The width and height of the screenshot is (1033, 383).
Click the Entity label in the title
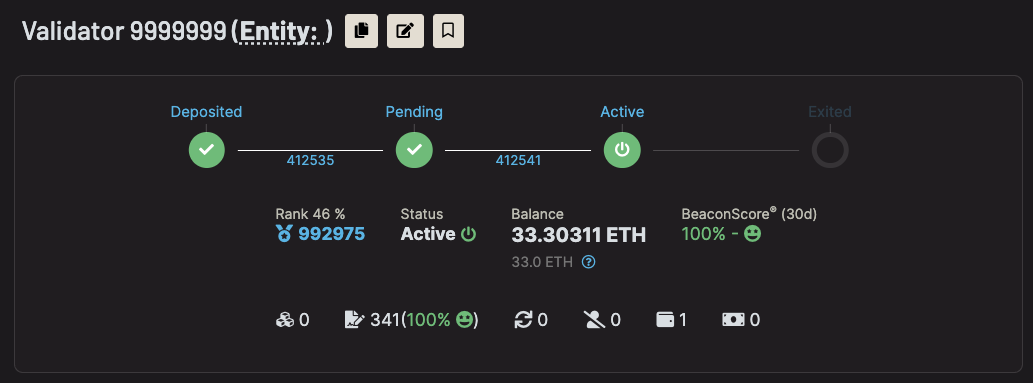[281, 31]
